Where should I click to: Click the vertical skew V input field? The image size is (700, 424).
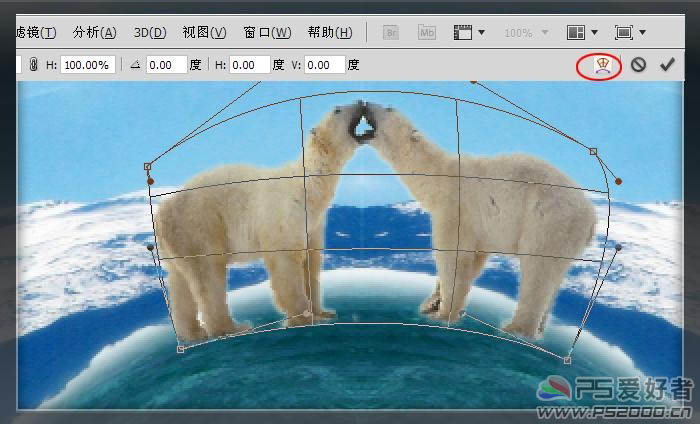click(324, 65)
